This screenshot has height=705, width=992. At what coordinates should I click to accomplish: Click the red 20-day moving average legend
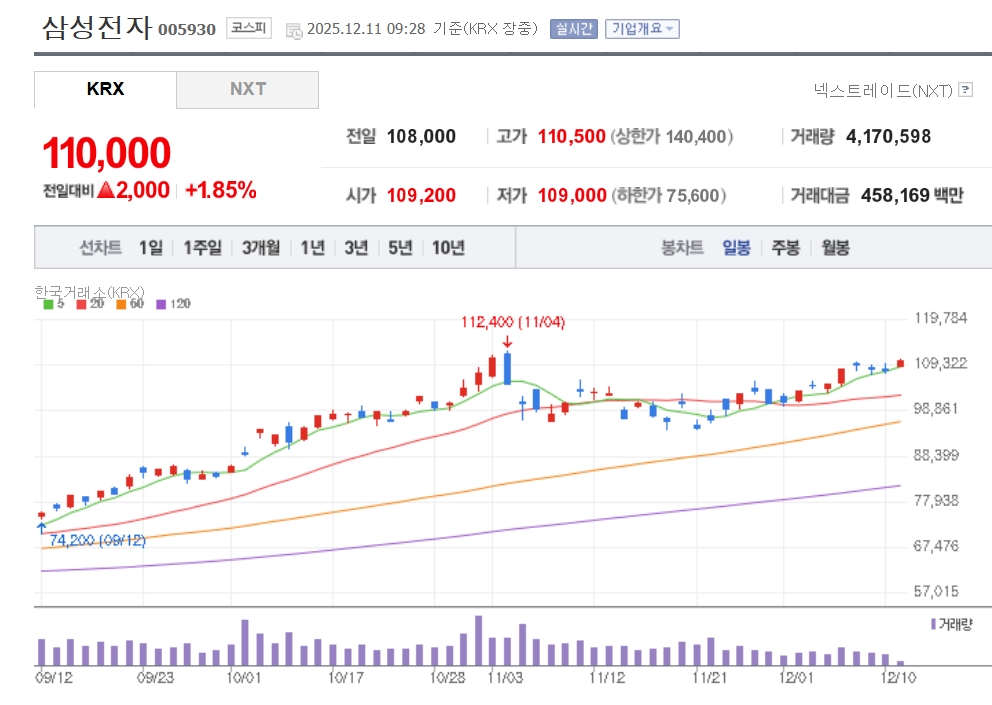click(x=89, y=303)
